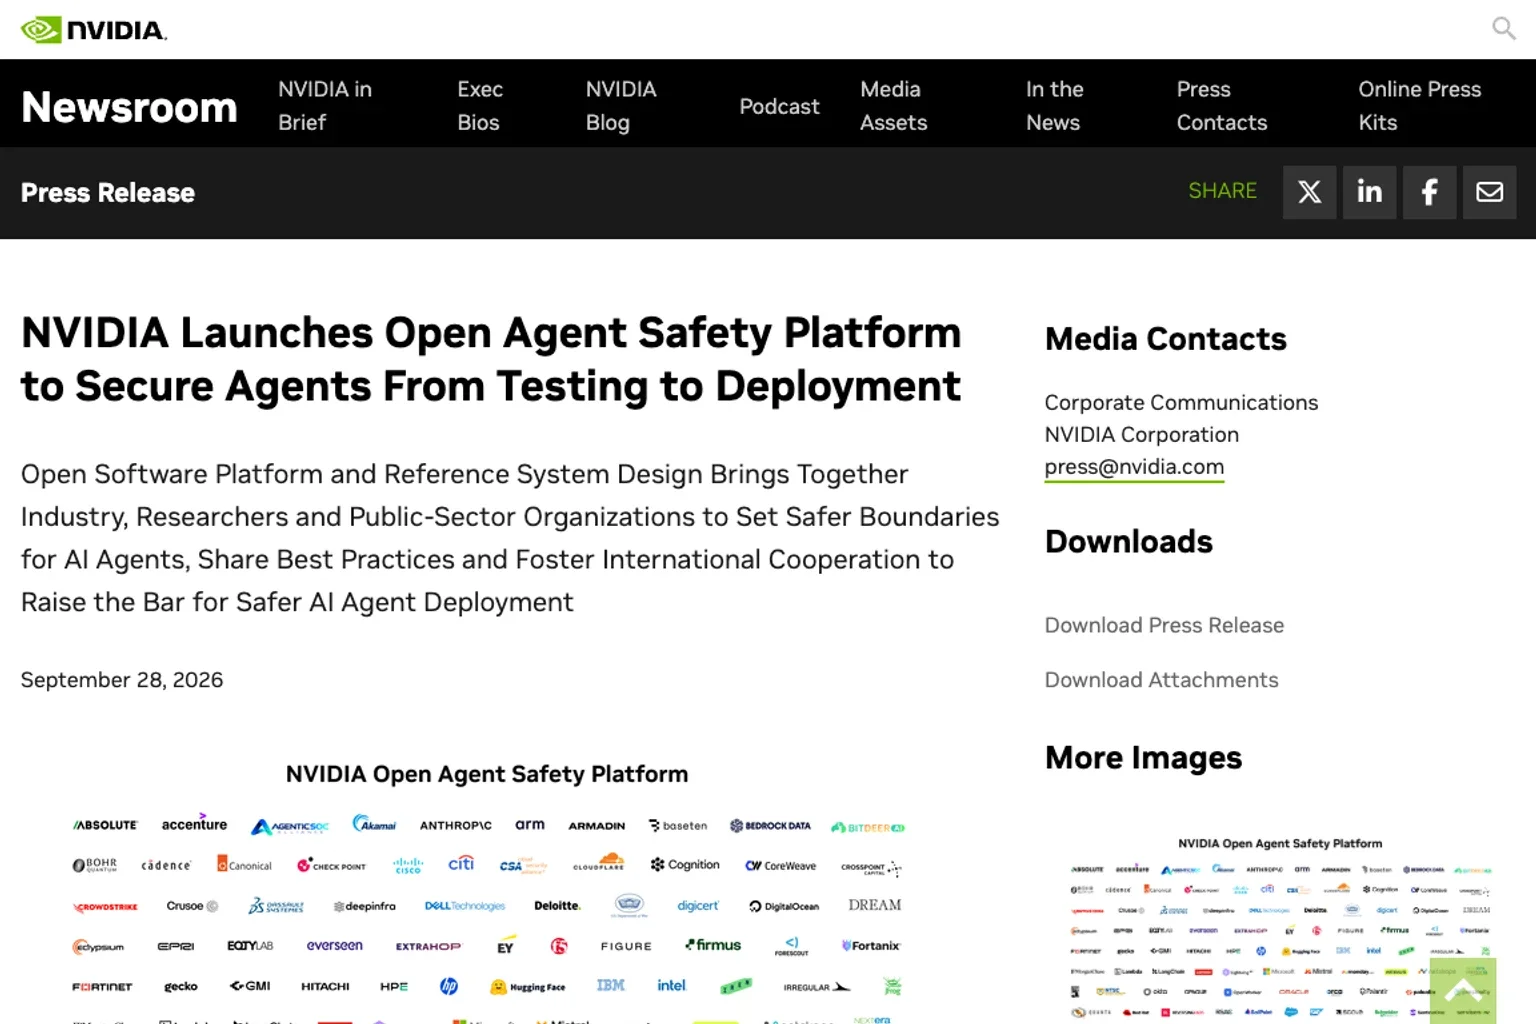
Task: Open the search magnifier icon
Action: 1503,28
